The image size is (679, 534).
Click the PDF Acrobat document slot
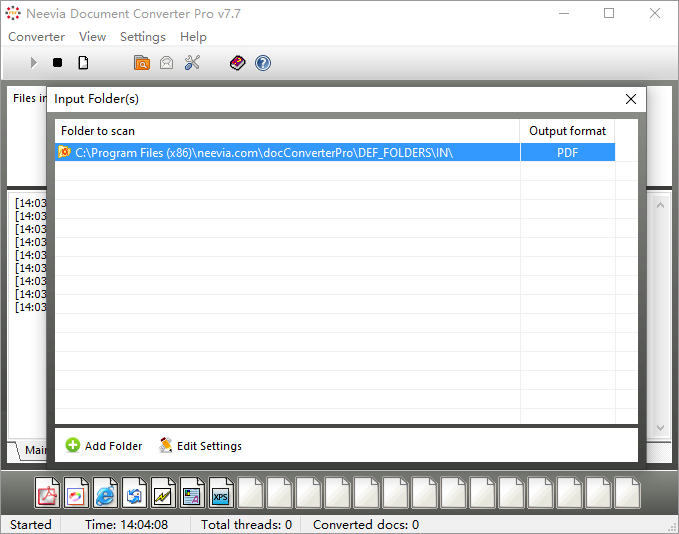tap(47, 493)
